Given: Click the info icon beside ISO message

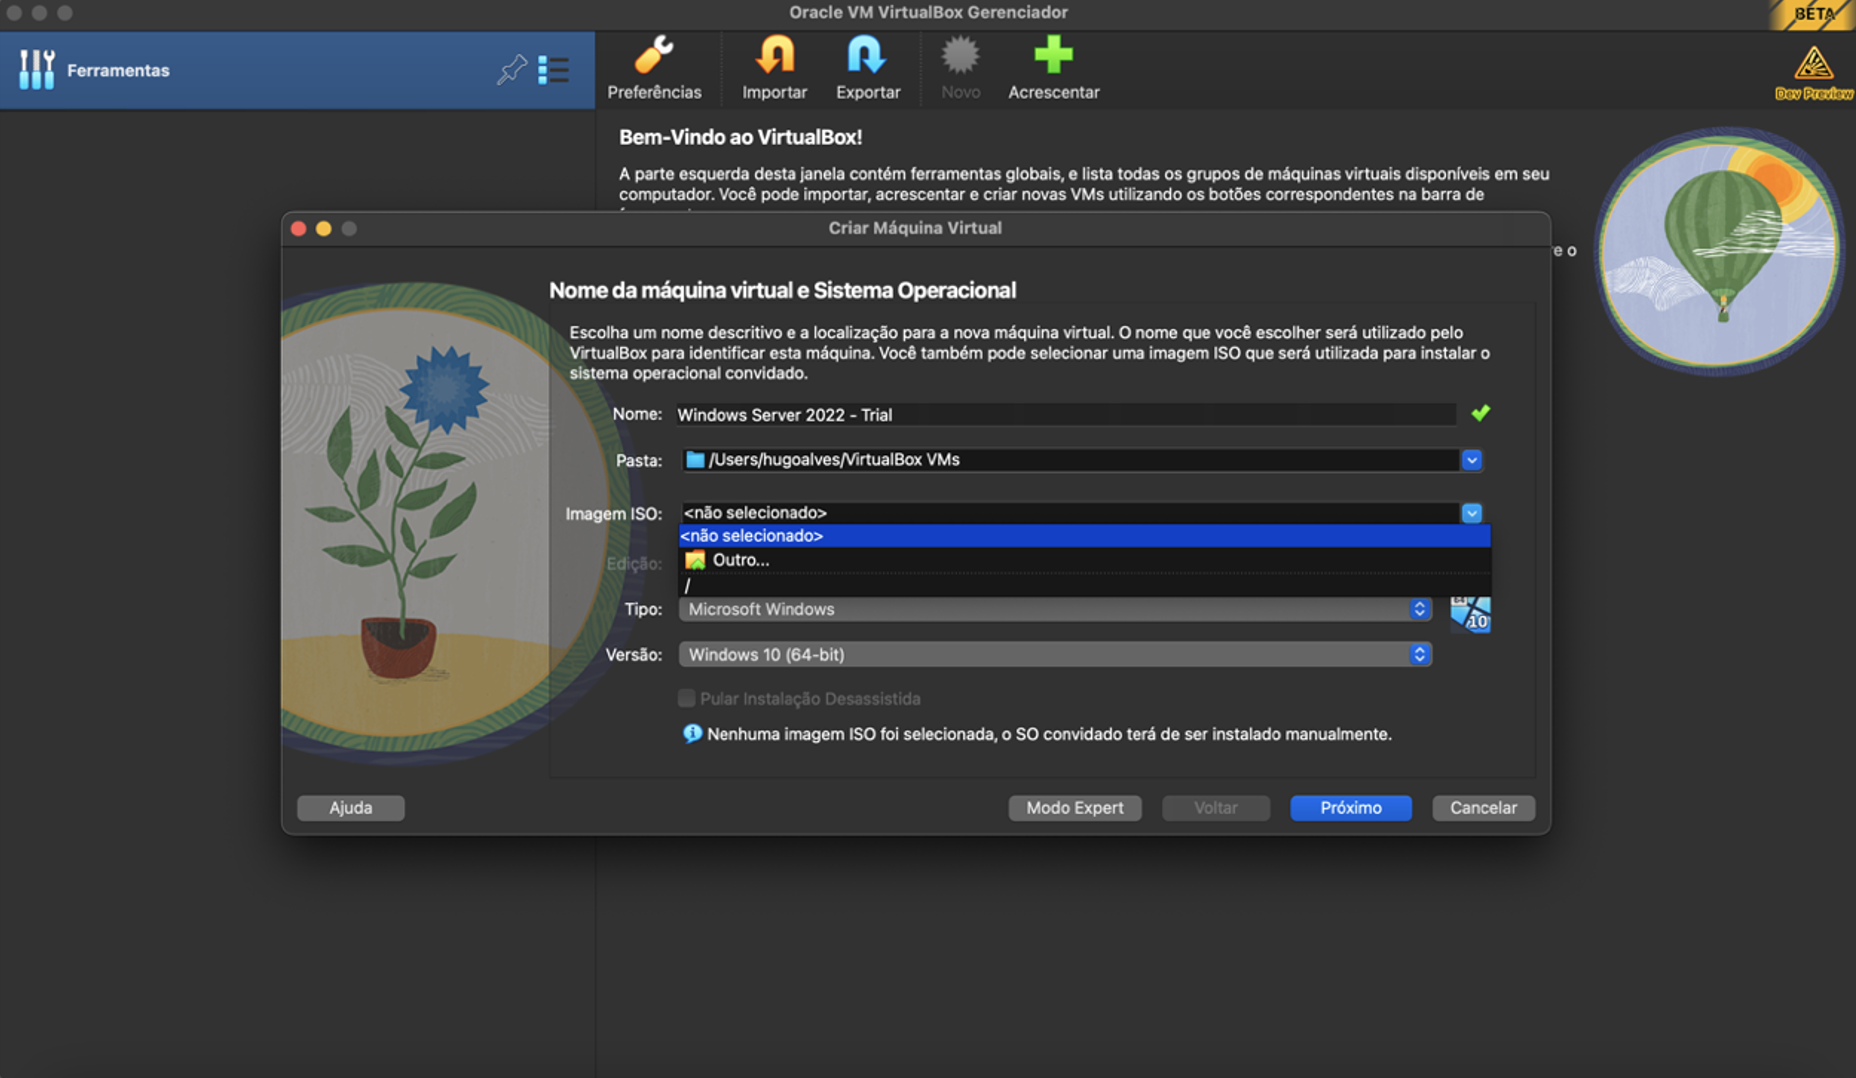Looking at the screenshot, I should (691, 733).
